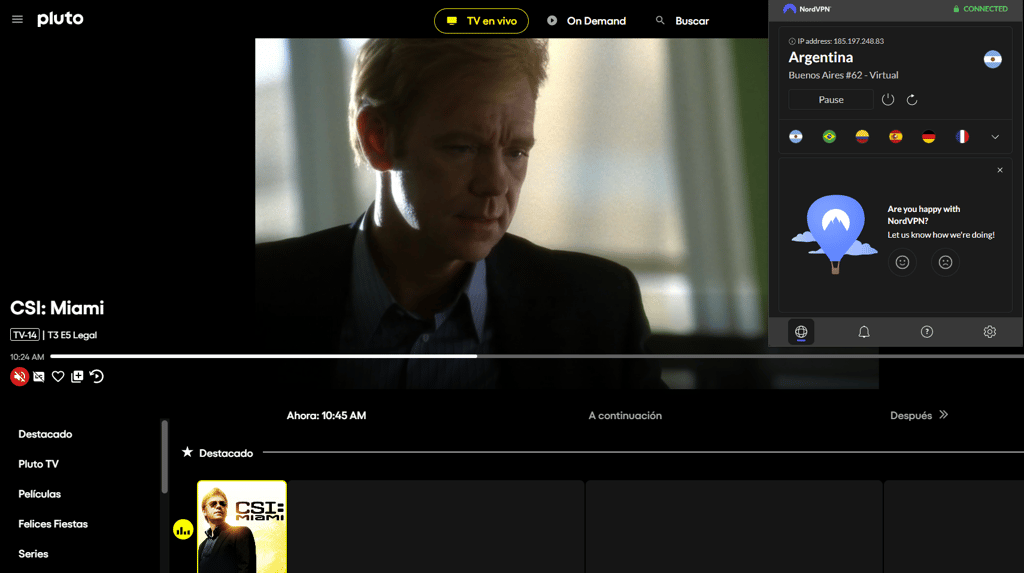Select Colombia flag in quick connect
This screenshot has height=573, width=1024.
(x=862, y=137)
